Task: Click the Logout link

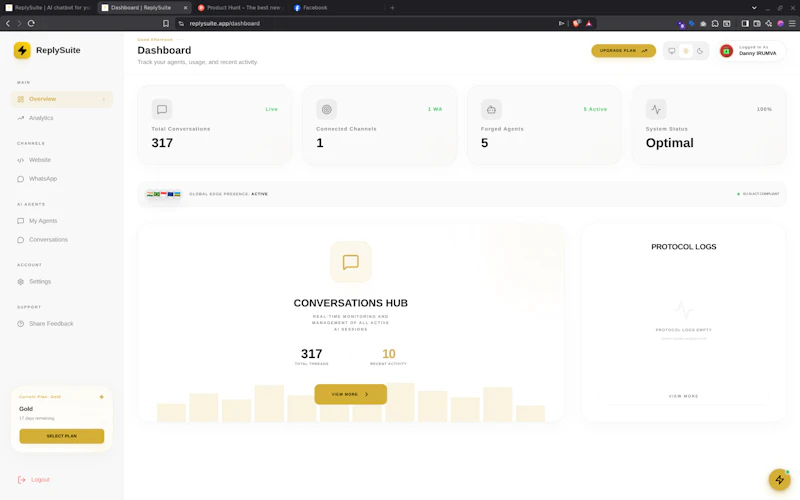Action: (34, 480)
